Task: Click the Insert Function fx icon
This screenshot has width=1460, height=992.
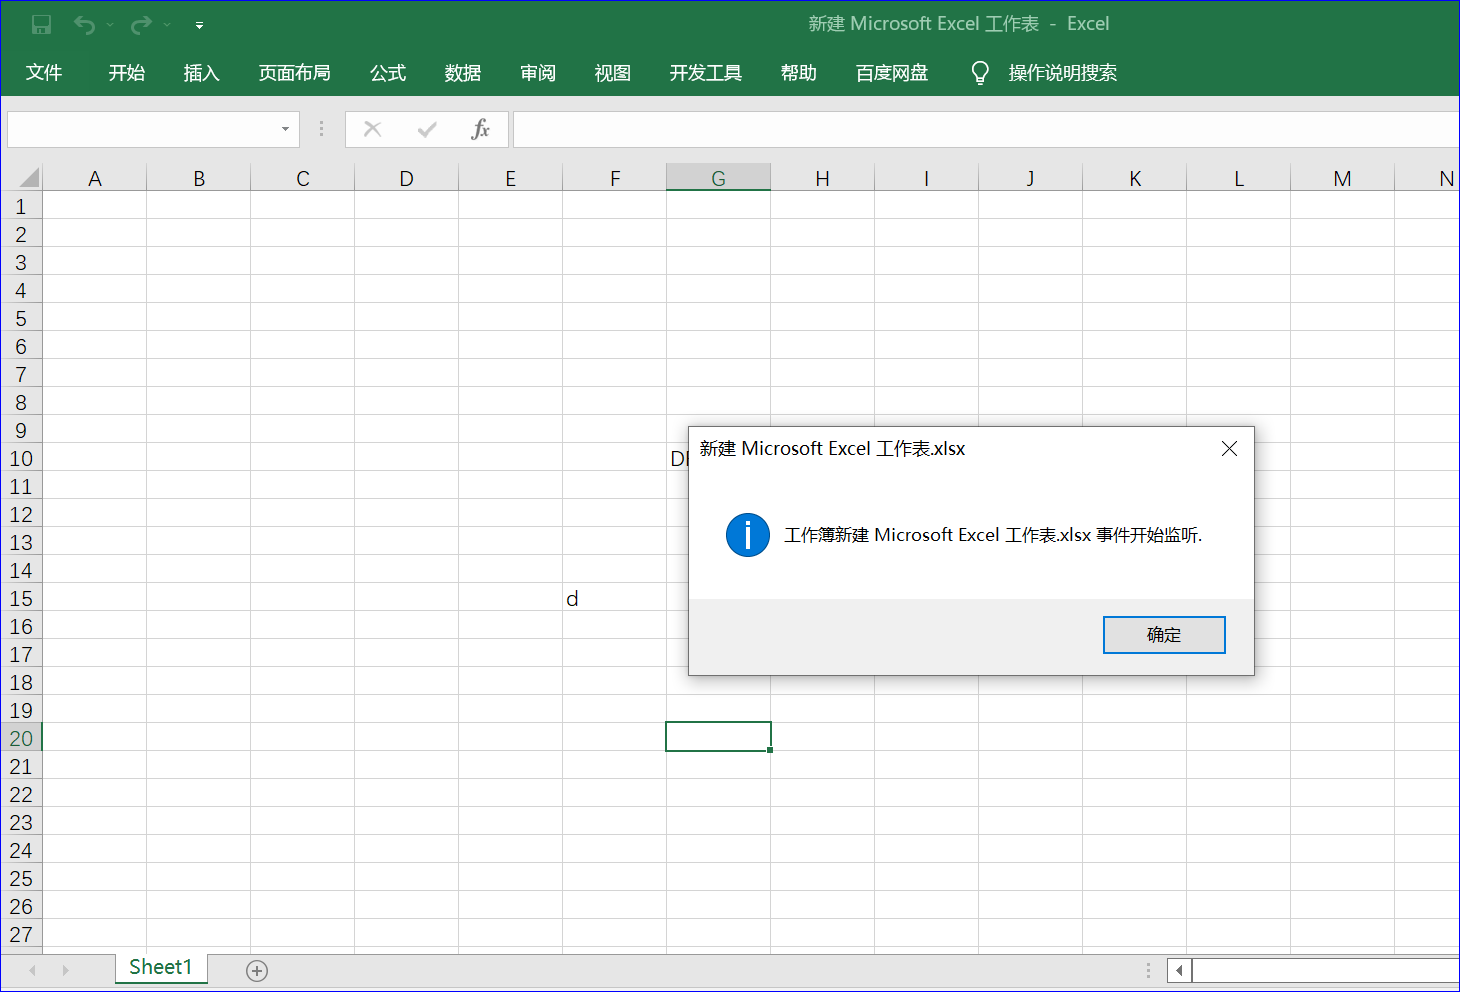Action: [481, 129]
